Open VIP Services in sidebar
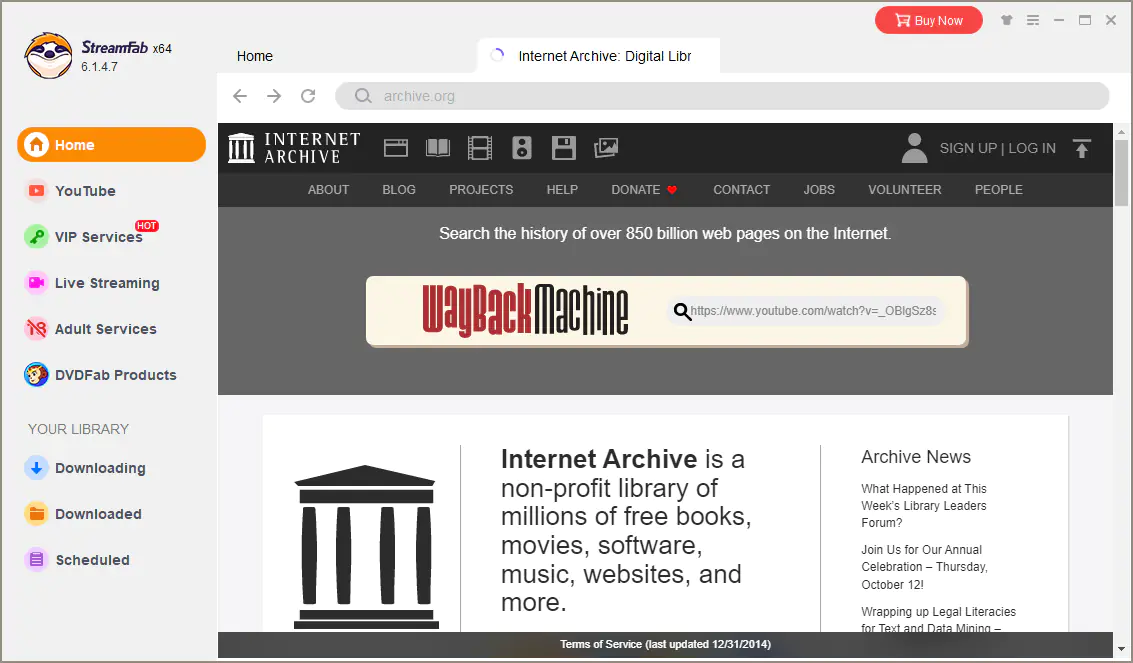This screenshot has width=1133, height=663. [x=98, y=237]
